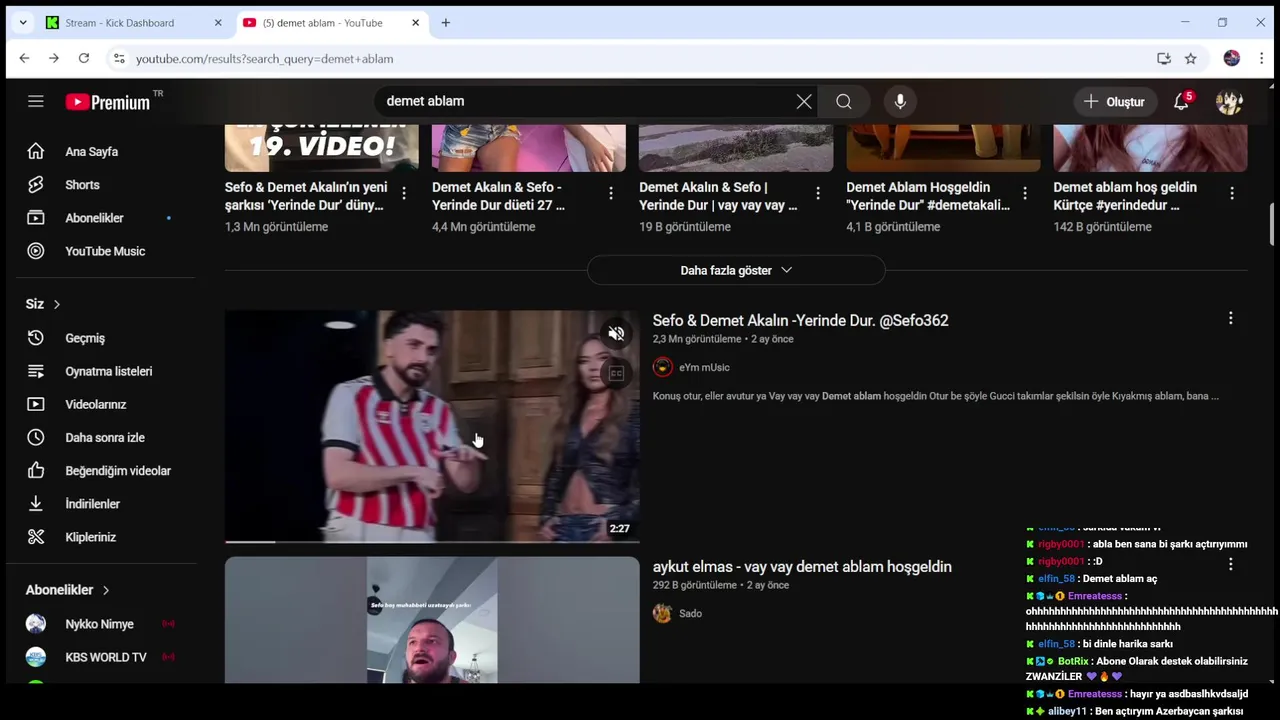1280x720 pixels.
Task: Seek in preview progress bar
Action: point(432,541)
